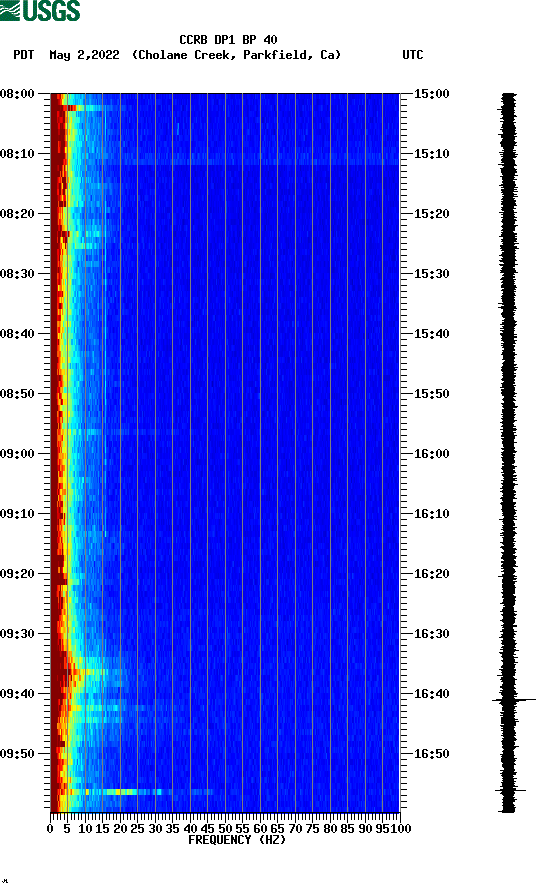
Task: Select the title text 'CCRB DP1 BP 40'
Action: [x=228, y=40]
